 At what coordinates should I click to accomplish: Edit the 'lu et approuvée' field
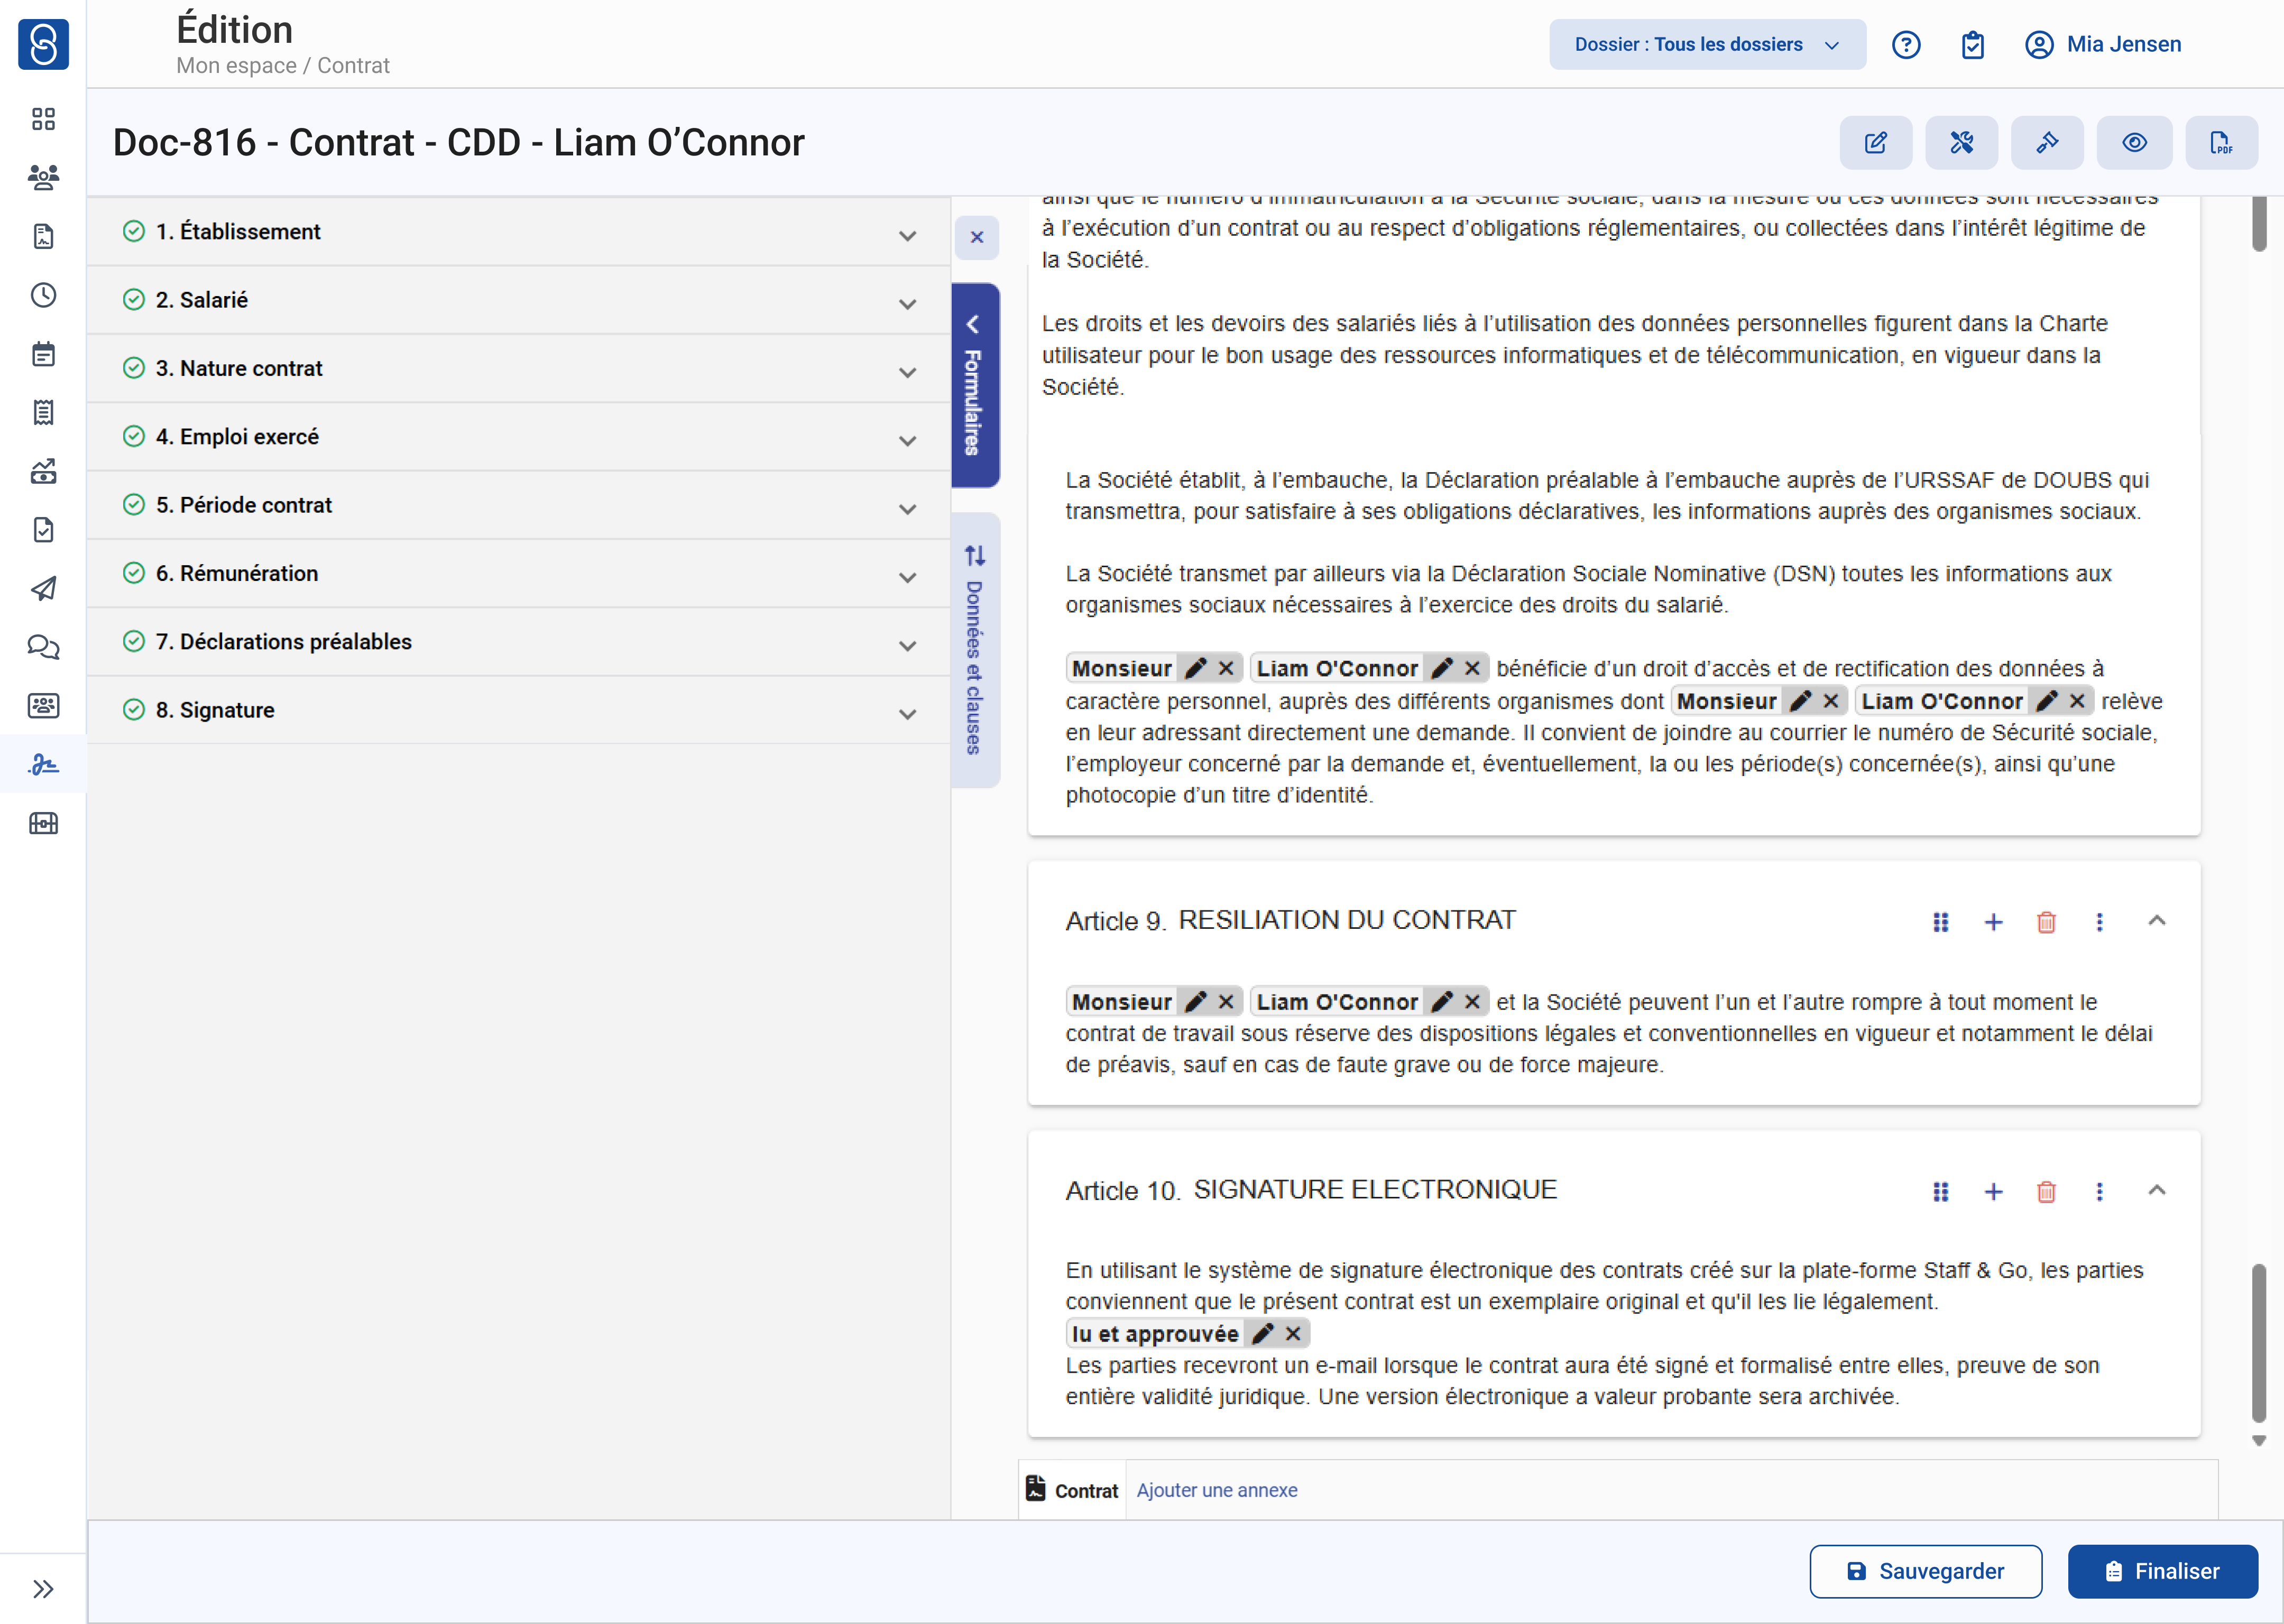(x=1263, y=1334)
